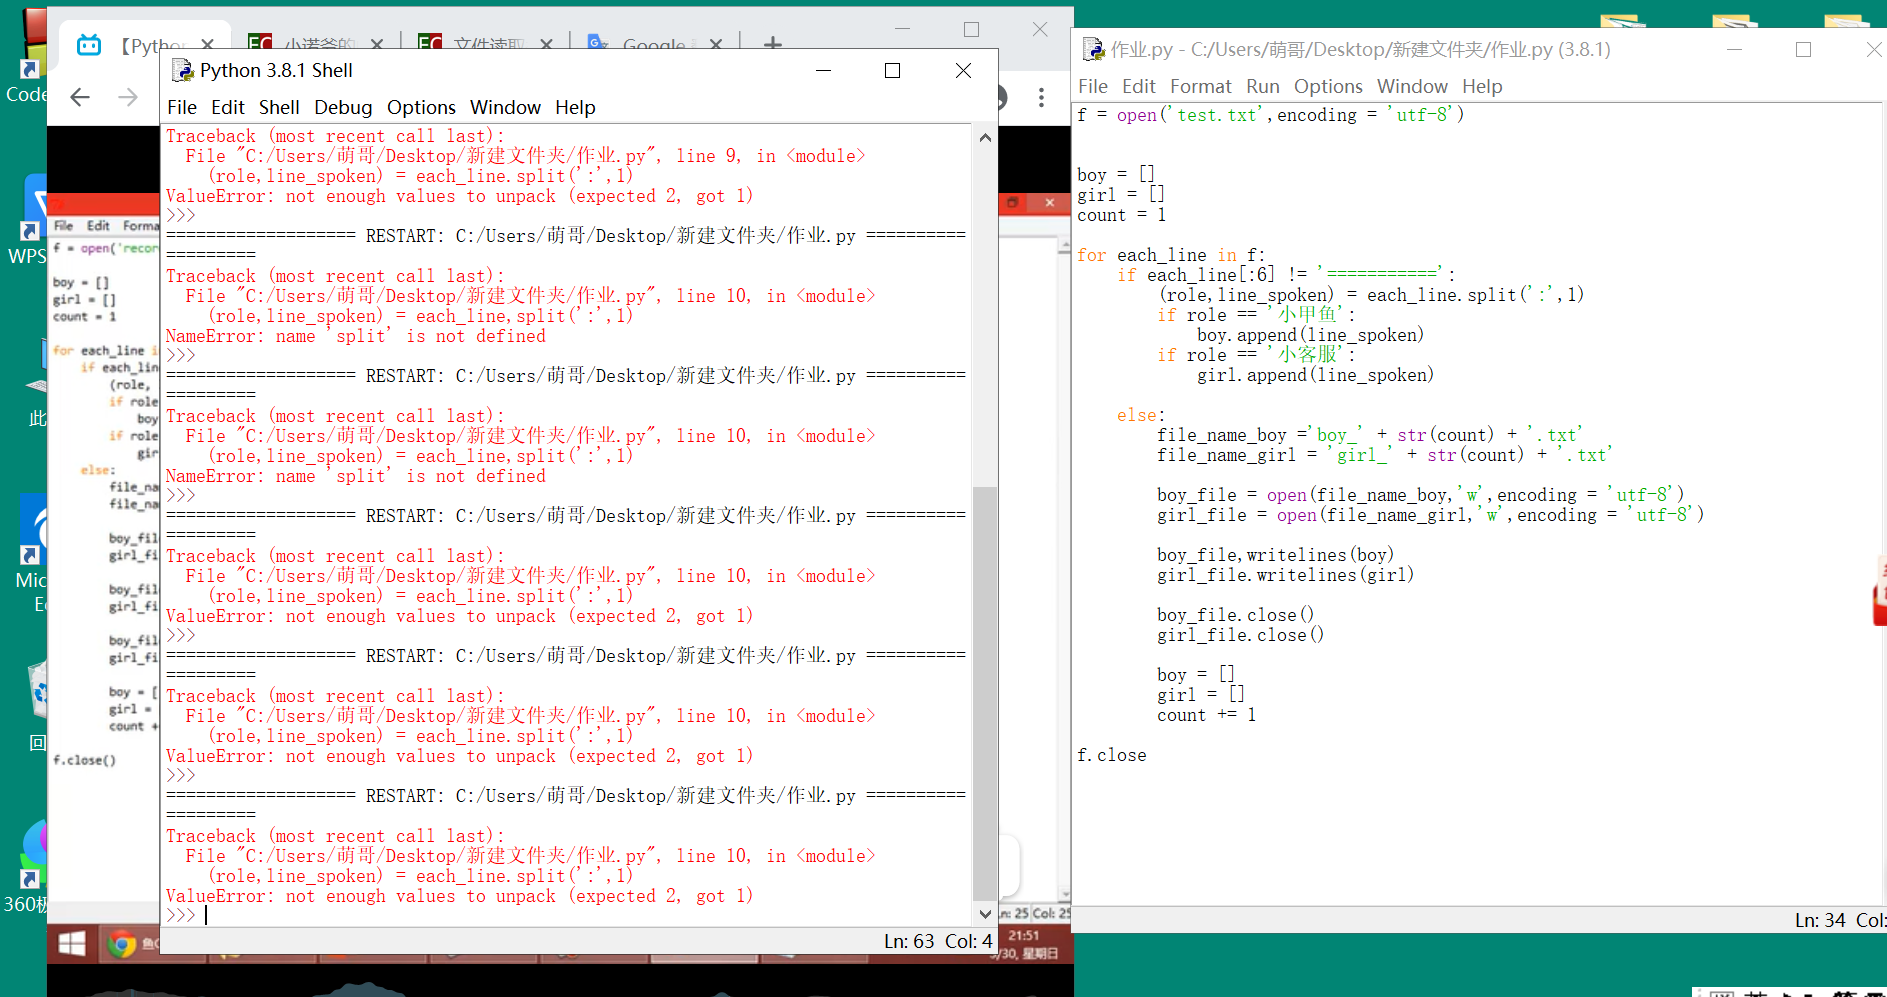Click the Python icon in Shell title bar

point(182,70)
